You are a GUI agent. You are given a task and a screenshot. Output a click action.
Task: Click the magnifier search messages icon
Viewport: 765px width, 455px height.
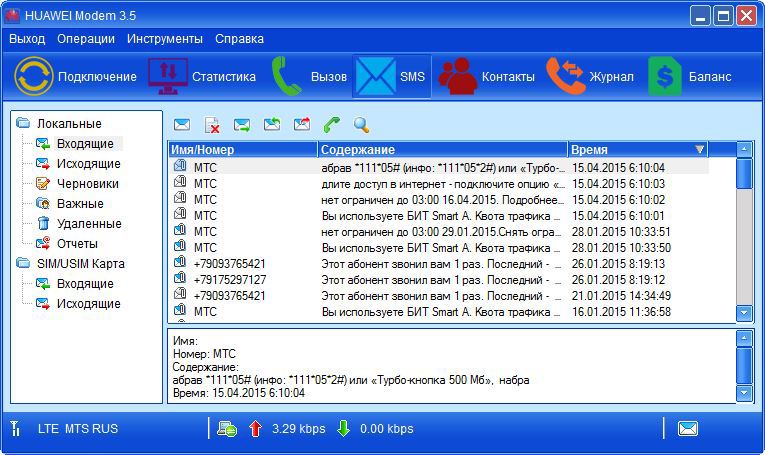pyautogui.click(x=362, y=125)
